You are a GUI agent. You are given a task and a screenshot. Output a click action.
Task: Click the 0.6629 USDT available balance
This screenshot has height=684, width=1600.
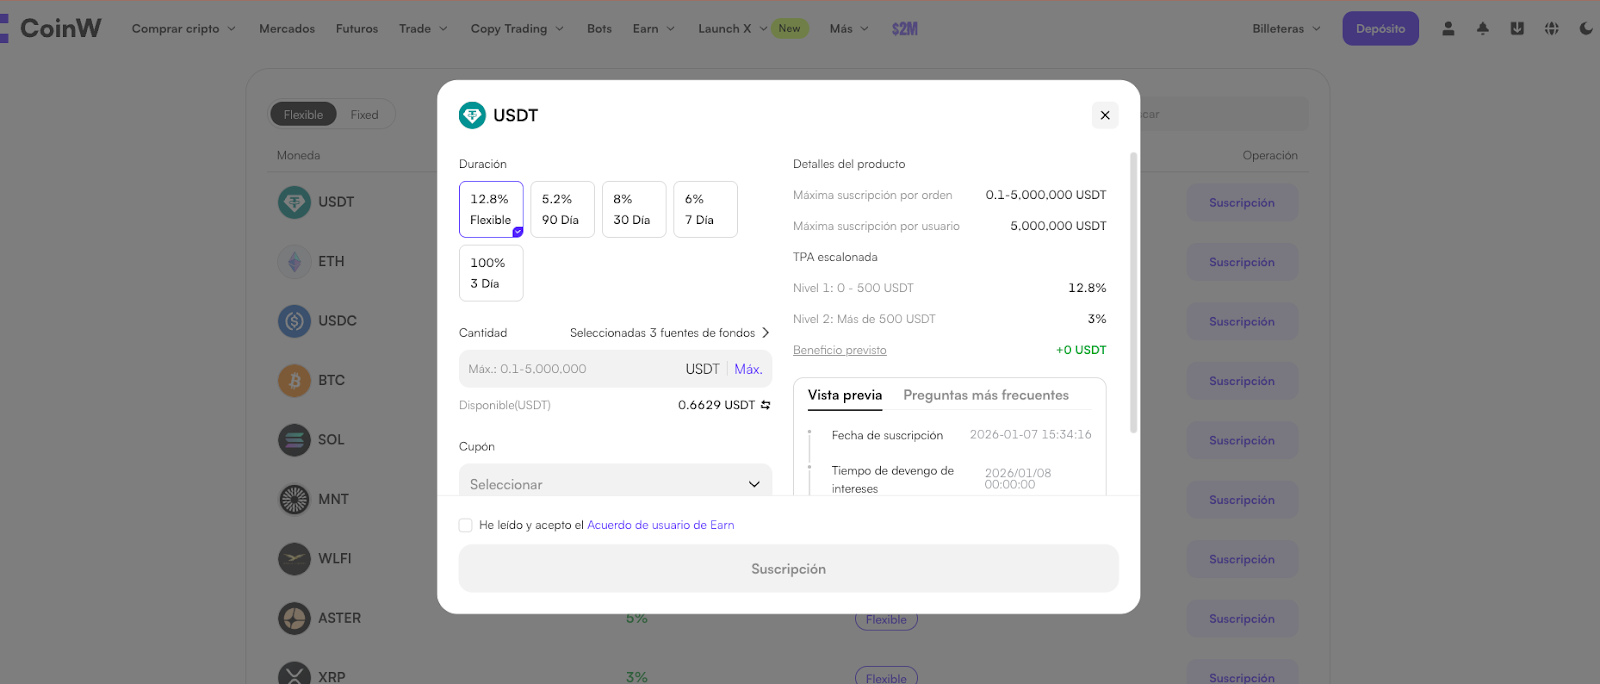tap(716, 405)
